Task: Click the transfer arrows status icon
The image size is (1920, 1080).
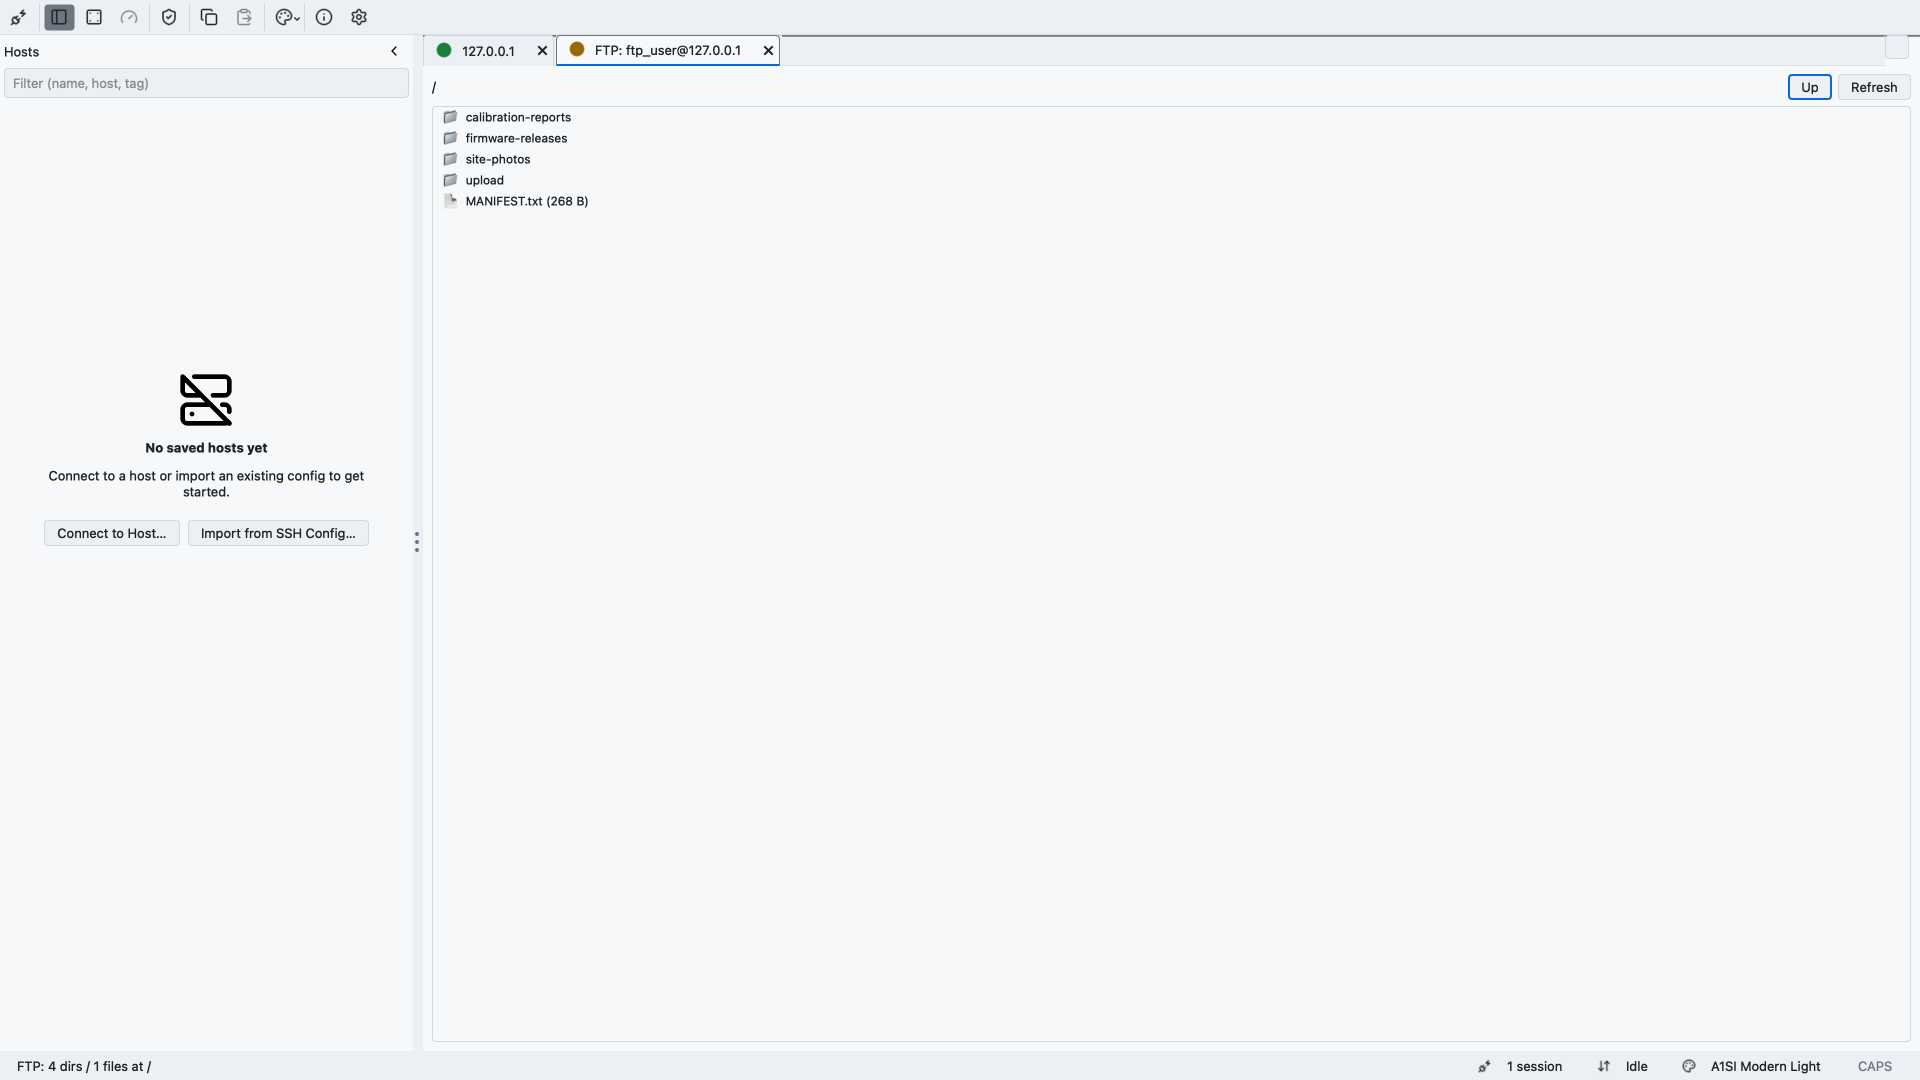Action: (1604, 1066)
